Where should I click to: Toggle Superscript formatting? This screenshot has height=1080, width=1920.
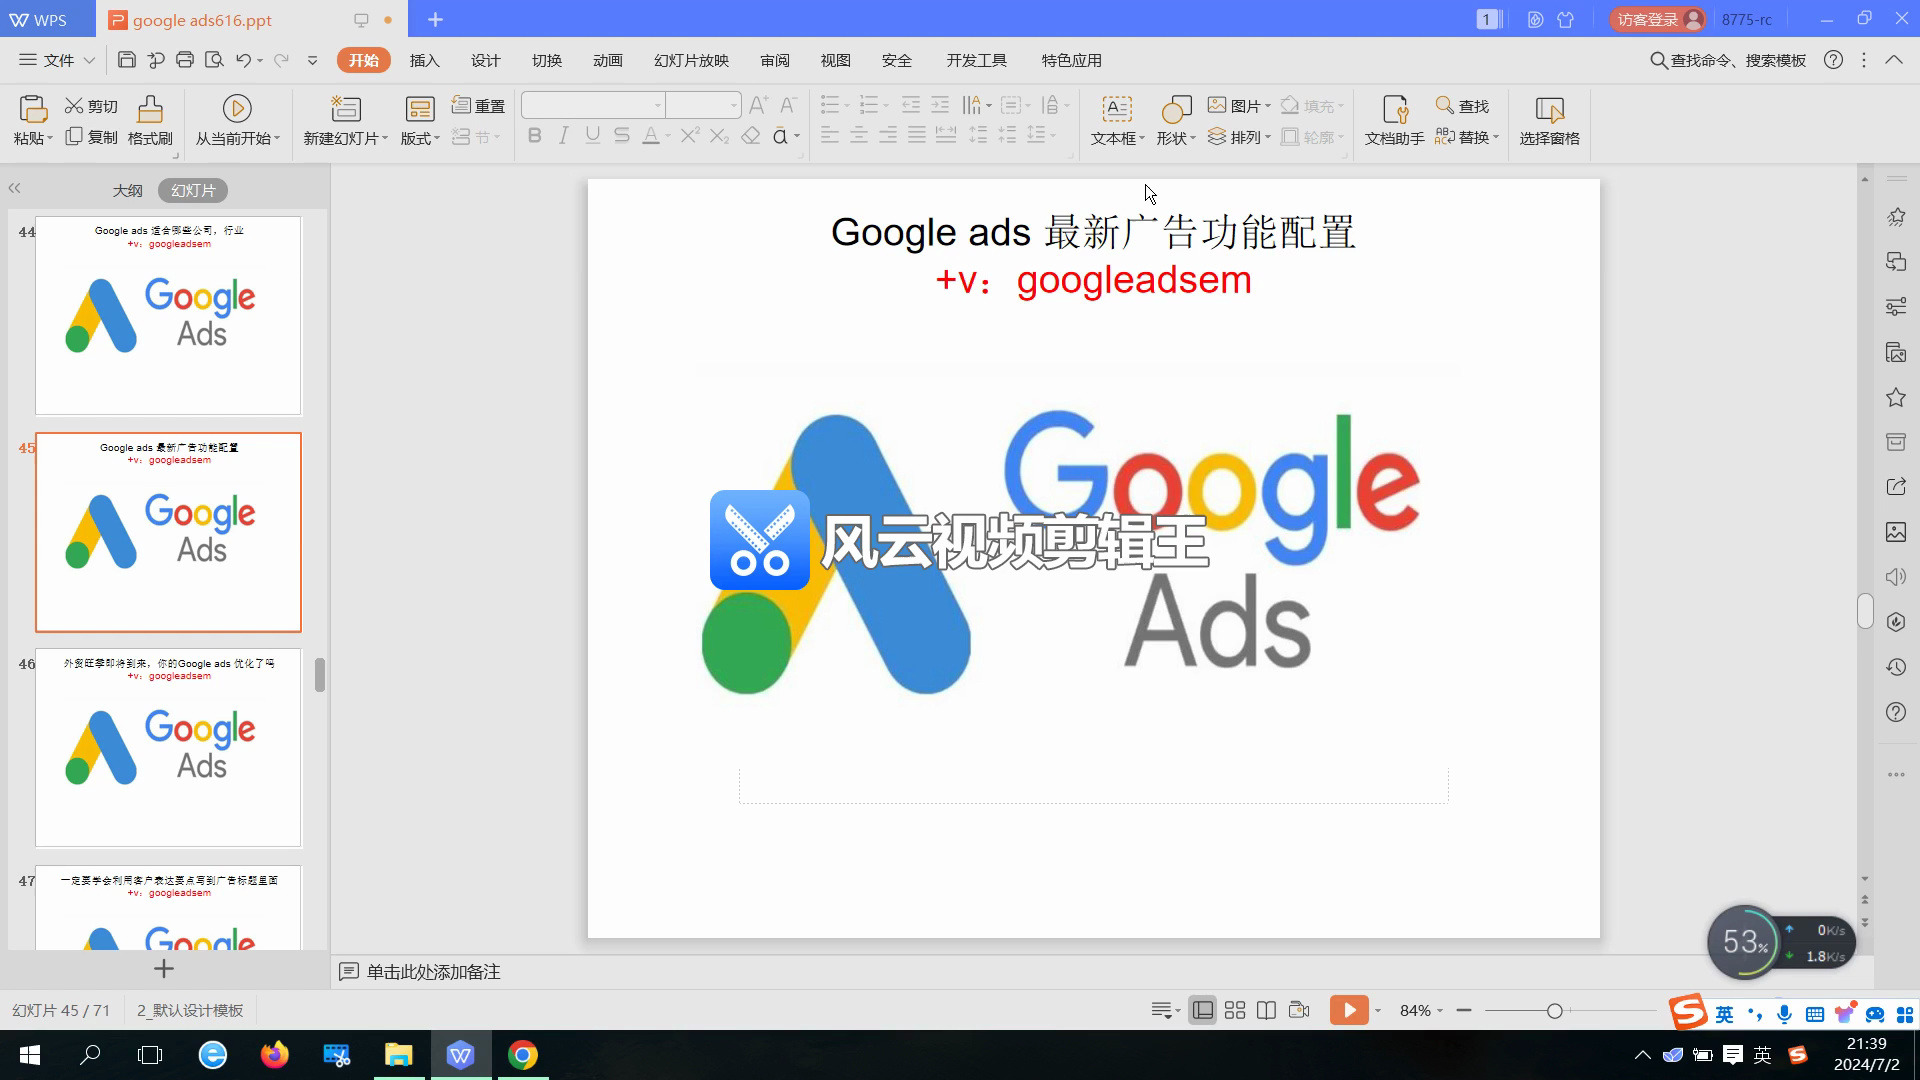690,136
